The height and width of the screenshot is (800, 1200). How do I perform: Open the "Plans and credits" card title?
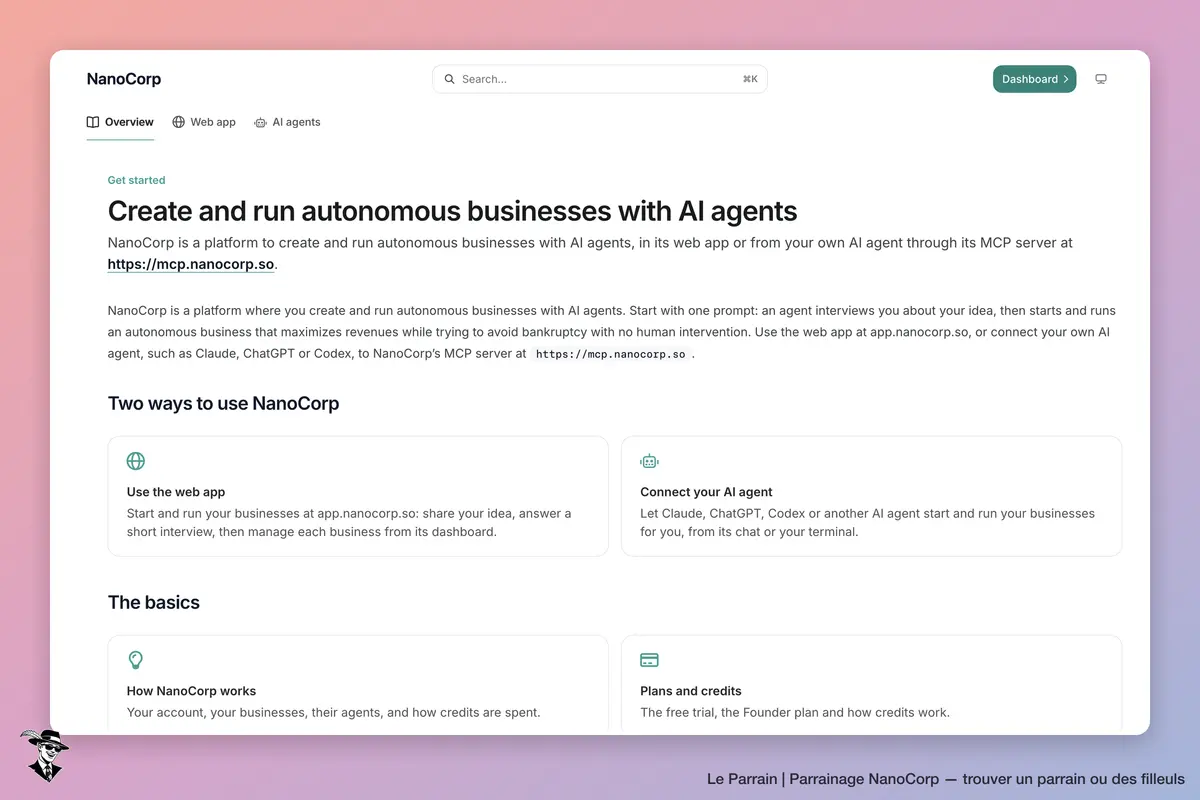click(x=691, y=691)
